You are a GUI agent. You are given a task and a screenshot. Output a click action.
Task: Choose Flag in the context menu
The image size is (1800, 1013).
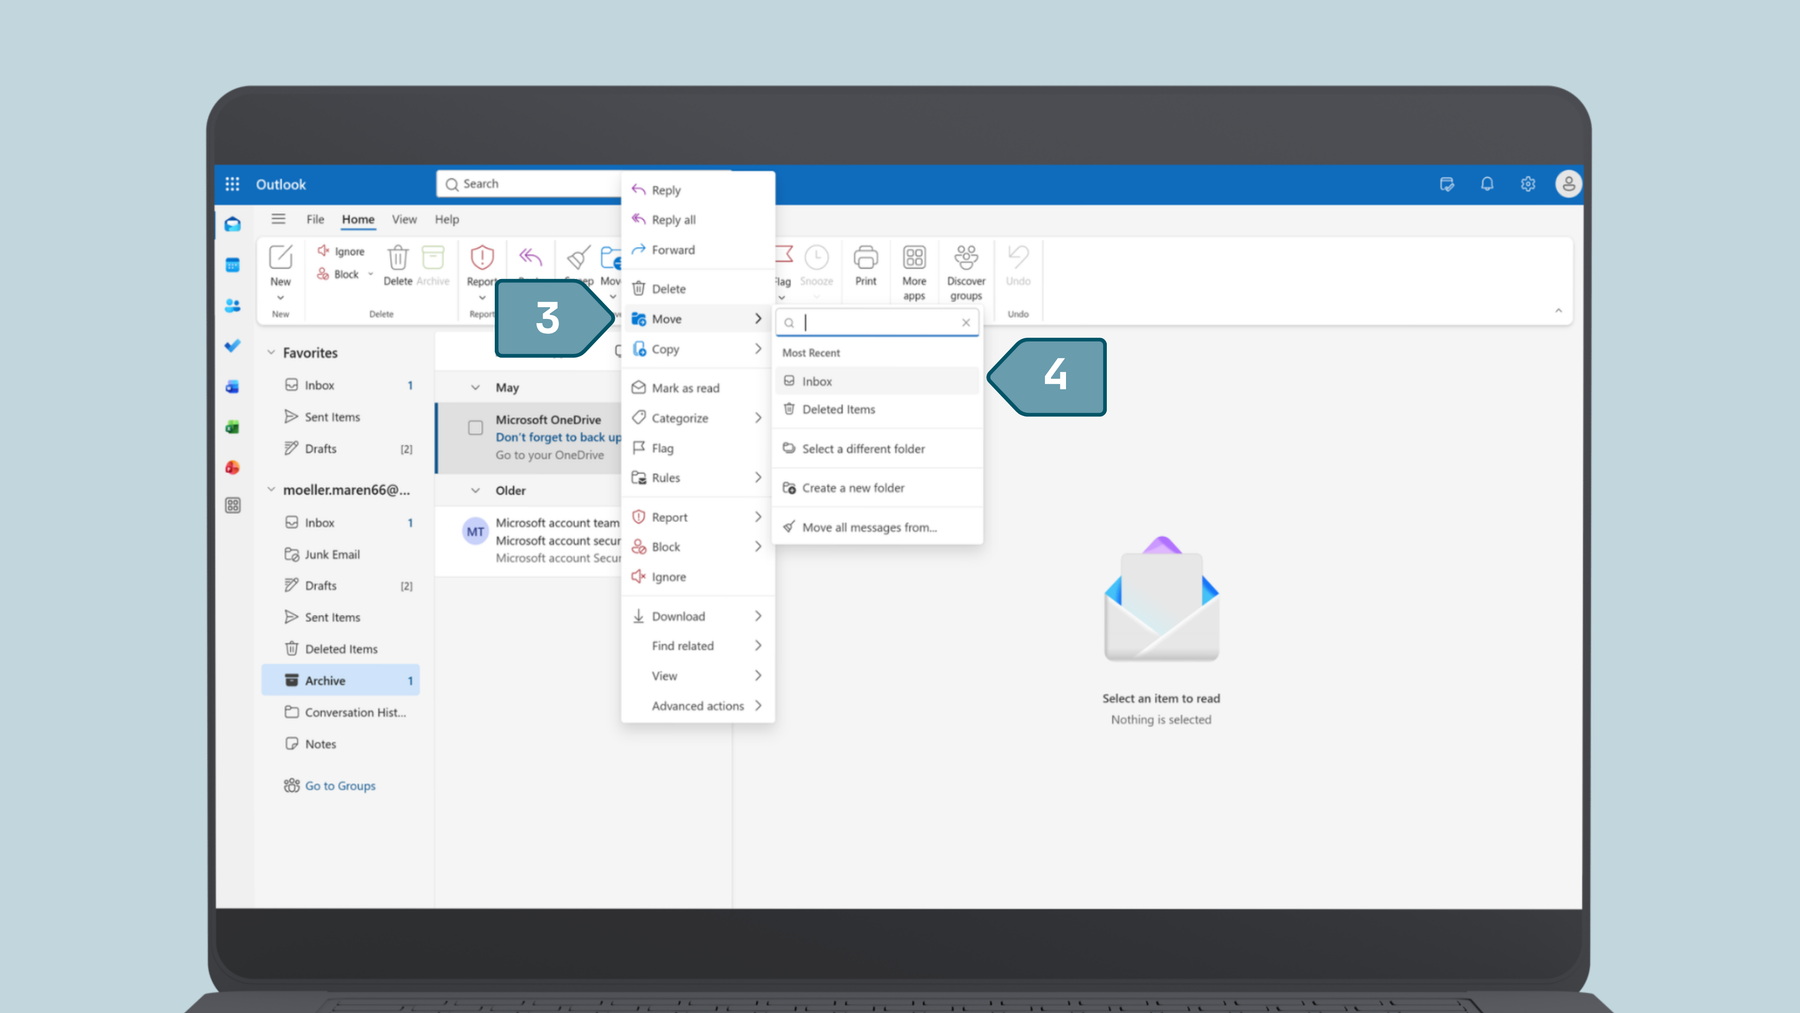(x=698, y=448)
